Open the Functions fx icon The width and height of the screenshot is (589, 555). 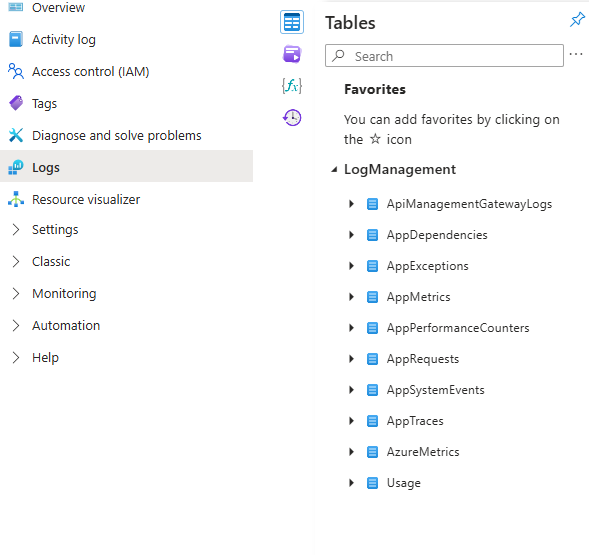292,86
